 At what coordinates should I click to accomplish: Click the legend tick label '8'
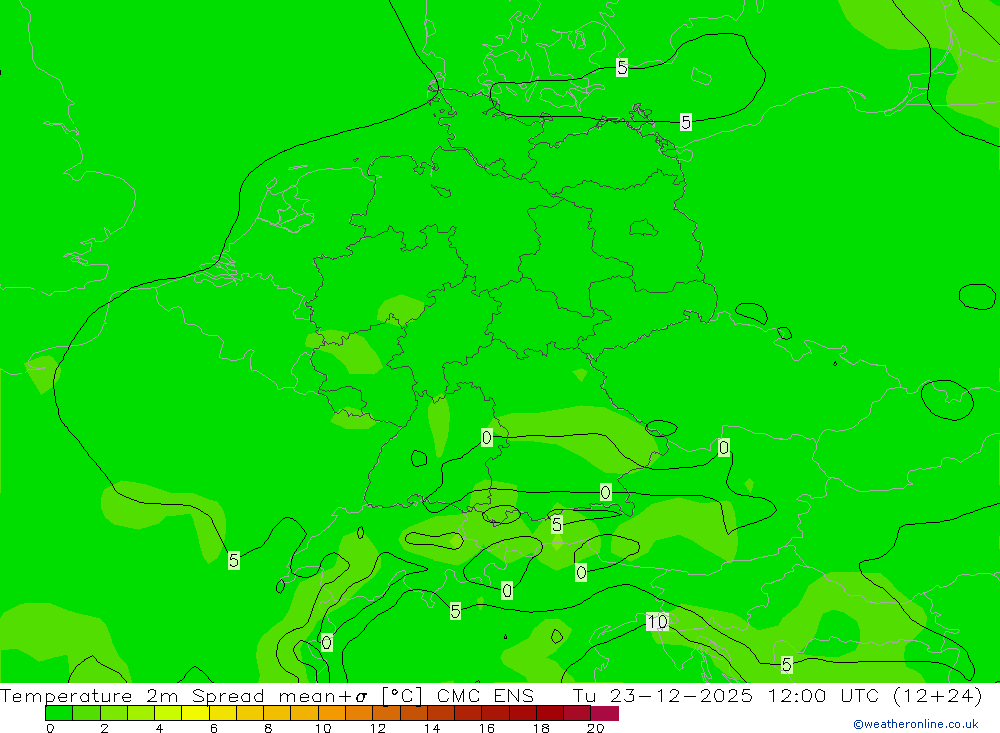coord(268,728)
